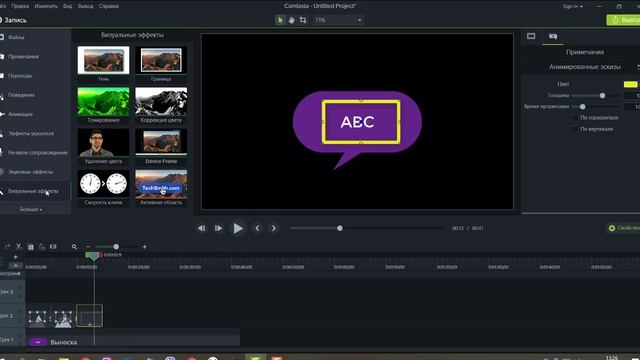Click the Запись record button
Viewport: 640px width, 360px height.
(x=13, y=20)
